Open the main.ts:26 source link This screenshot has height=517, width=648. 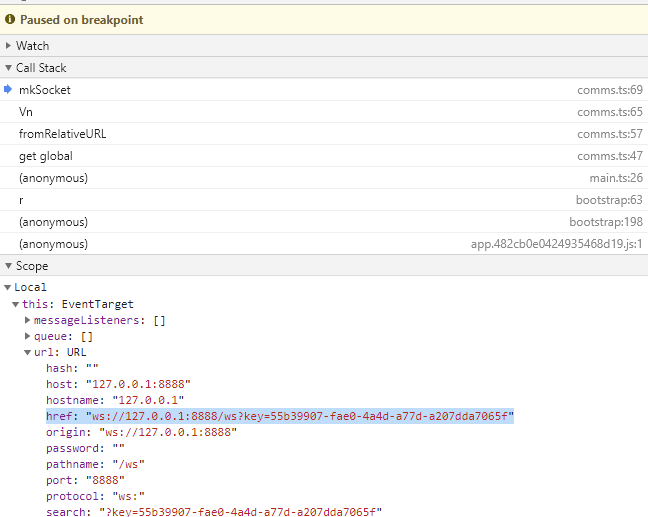pyautogui.click(x=616, y=178)
